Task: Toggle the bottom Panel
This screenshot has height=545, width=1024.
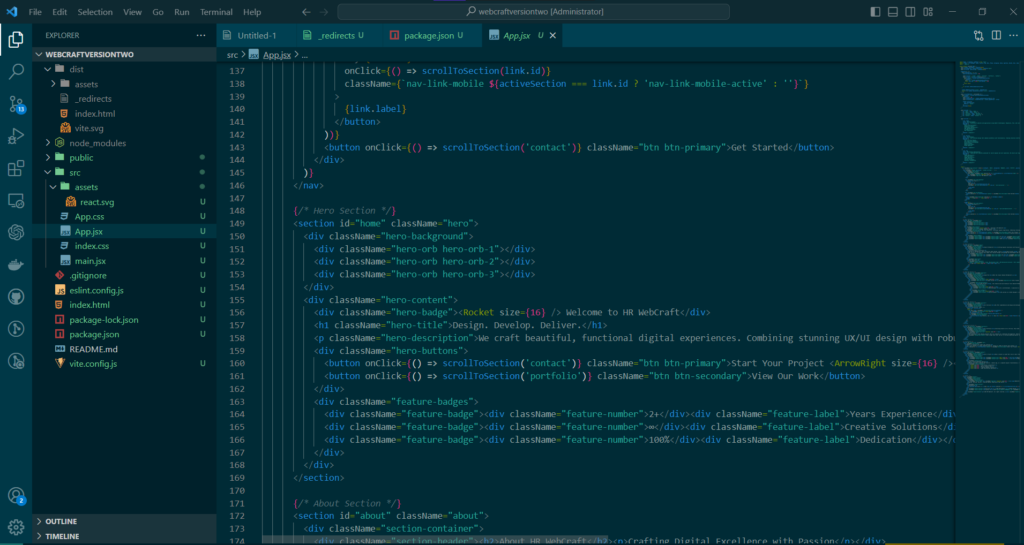Action: pyautogui.click(x=893, y=12)
